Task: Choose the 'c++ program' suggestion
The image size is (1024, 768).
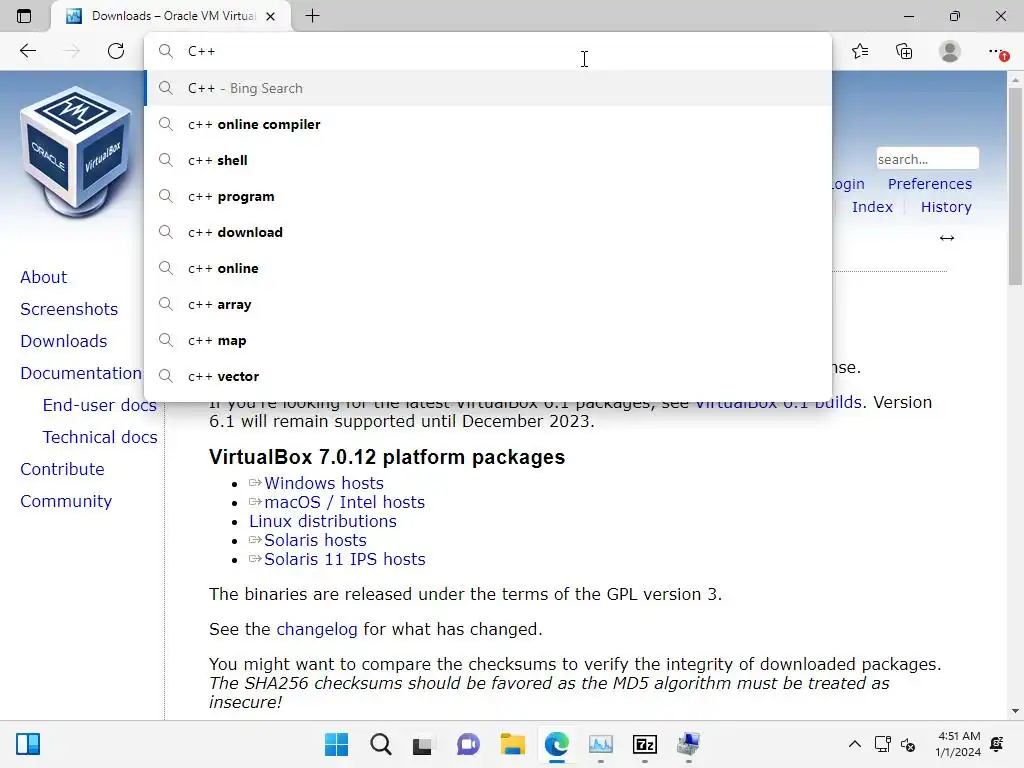Action: point(488,196)
